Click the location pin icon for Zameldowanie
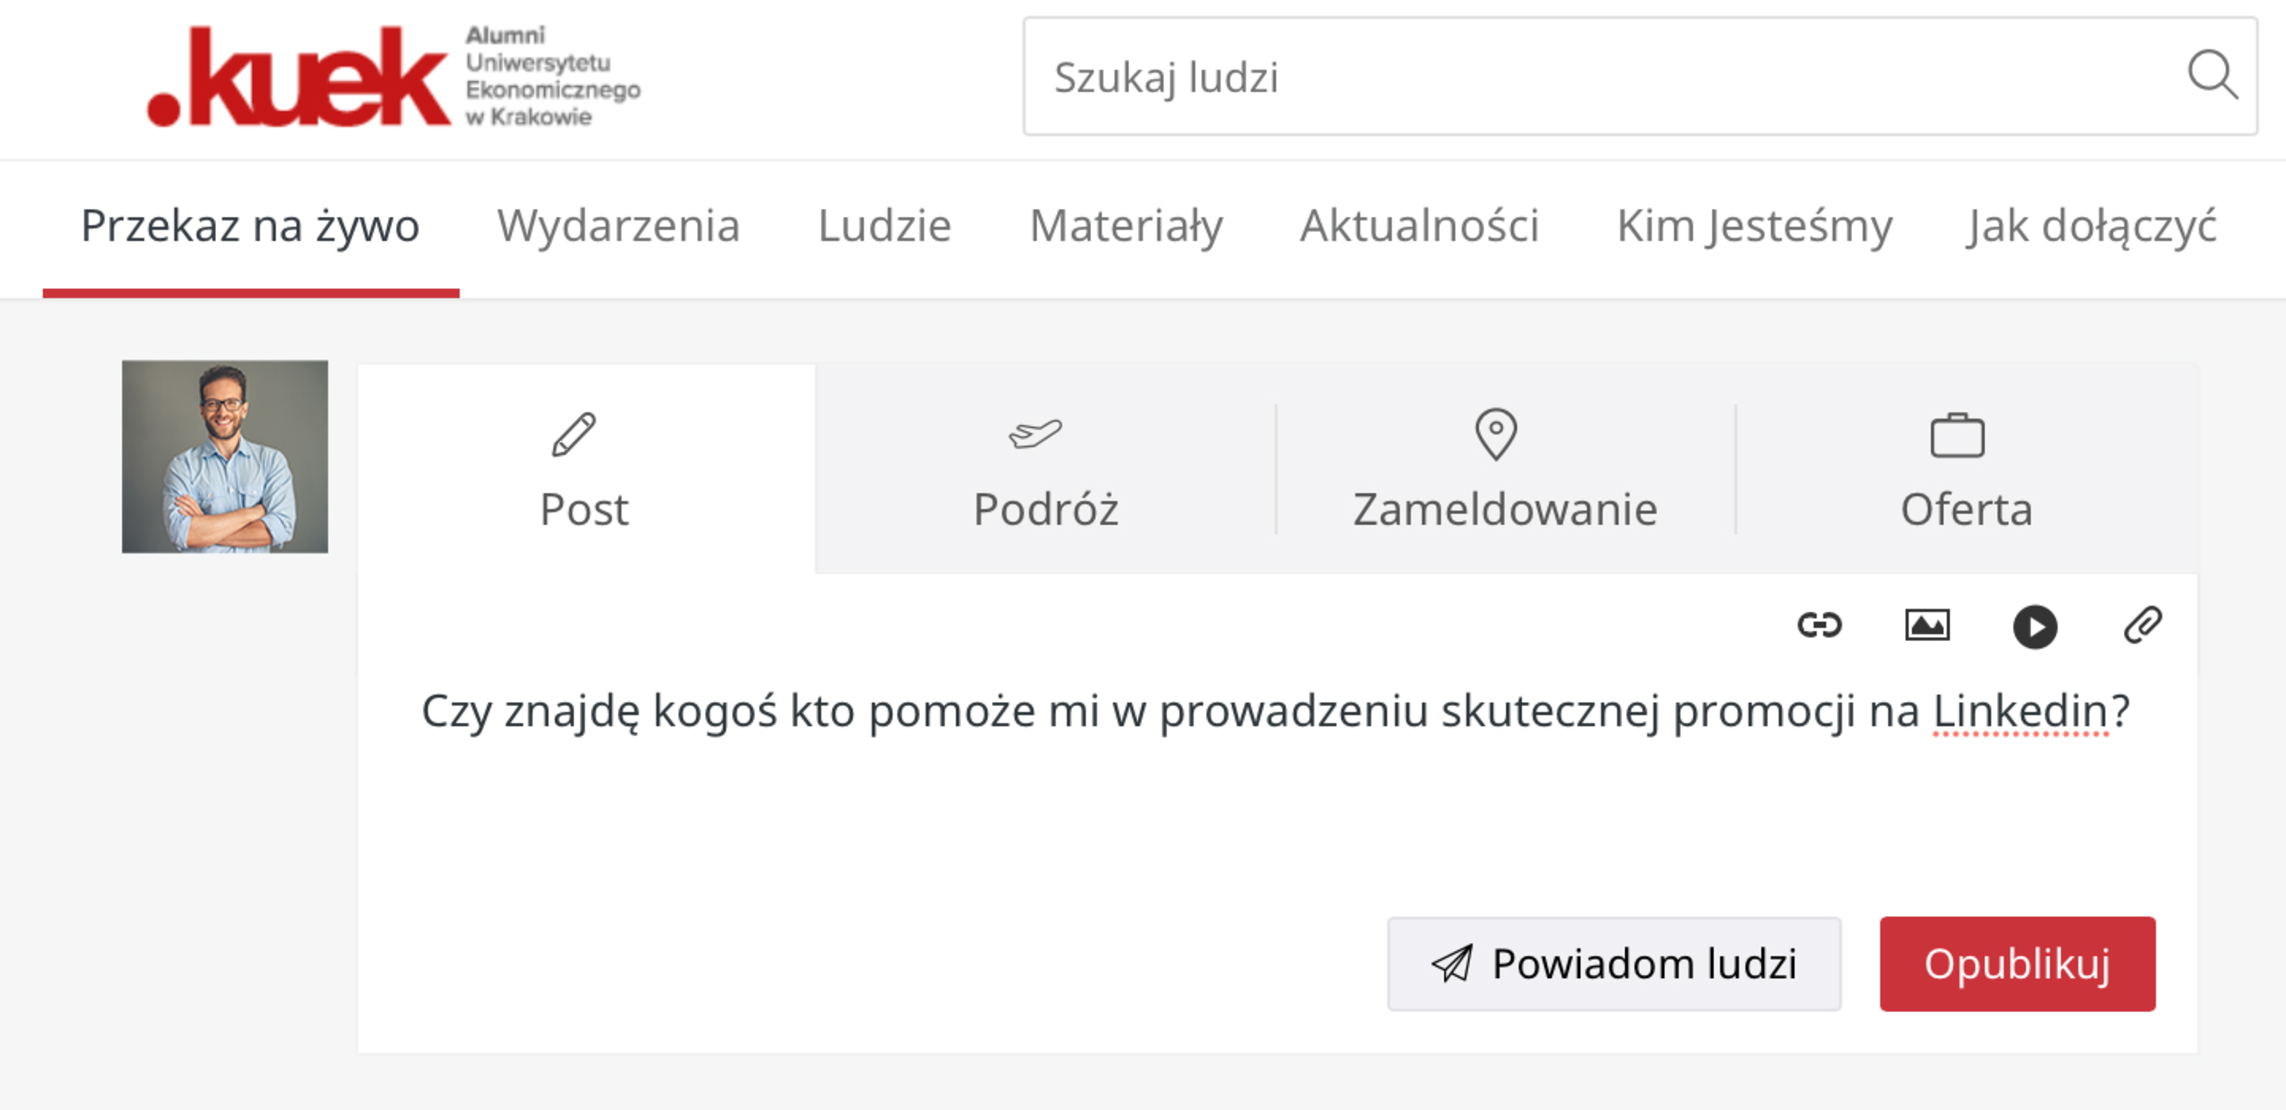The height and width of the screenshot is (1110, 2286). (1496, 434)
